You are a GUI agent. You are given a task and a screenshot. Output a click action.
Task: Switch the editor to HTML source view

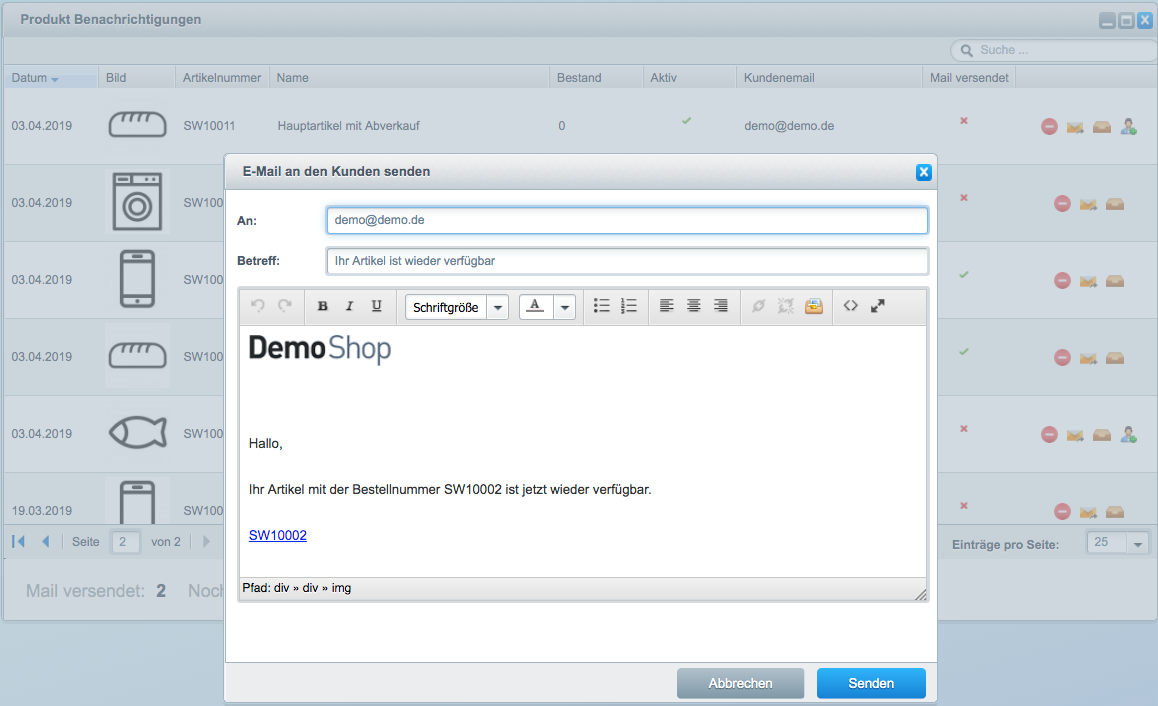851,306
